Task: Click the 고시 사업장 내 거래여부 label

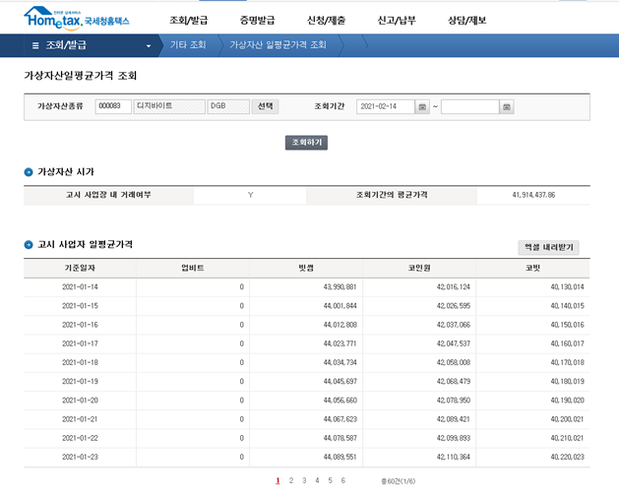Action: (x=108, y=195)
